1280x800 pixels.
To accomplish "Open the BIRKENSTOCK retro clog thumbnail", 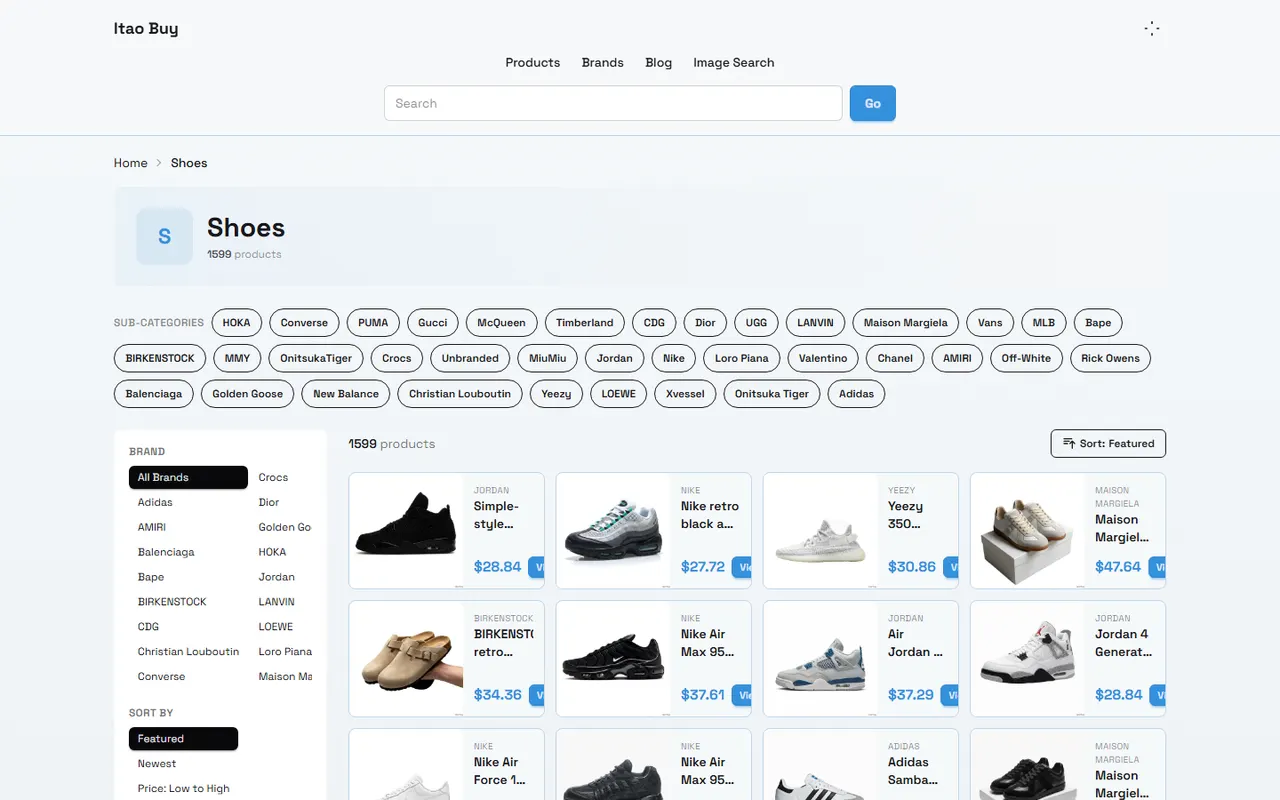I will (x=406, y=658).
